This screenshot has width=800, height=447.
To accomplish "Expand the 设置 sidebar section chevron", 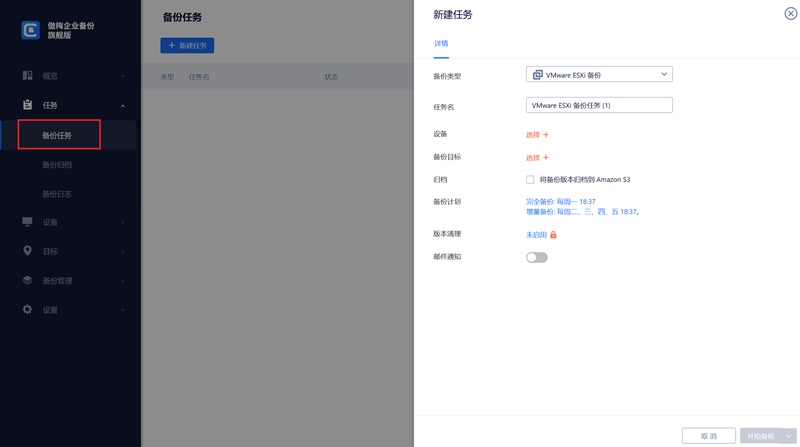I will coord(122,310).
